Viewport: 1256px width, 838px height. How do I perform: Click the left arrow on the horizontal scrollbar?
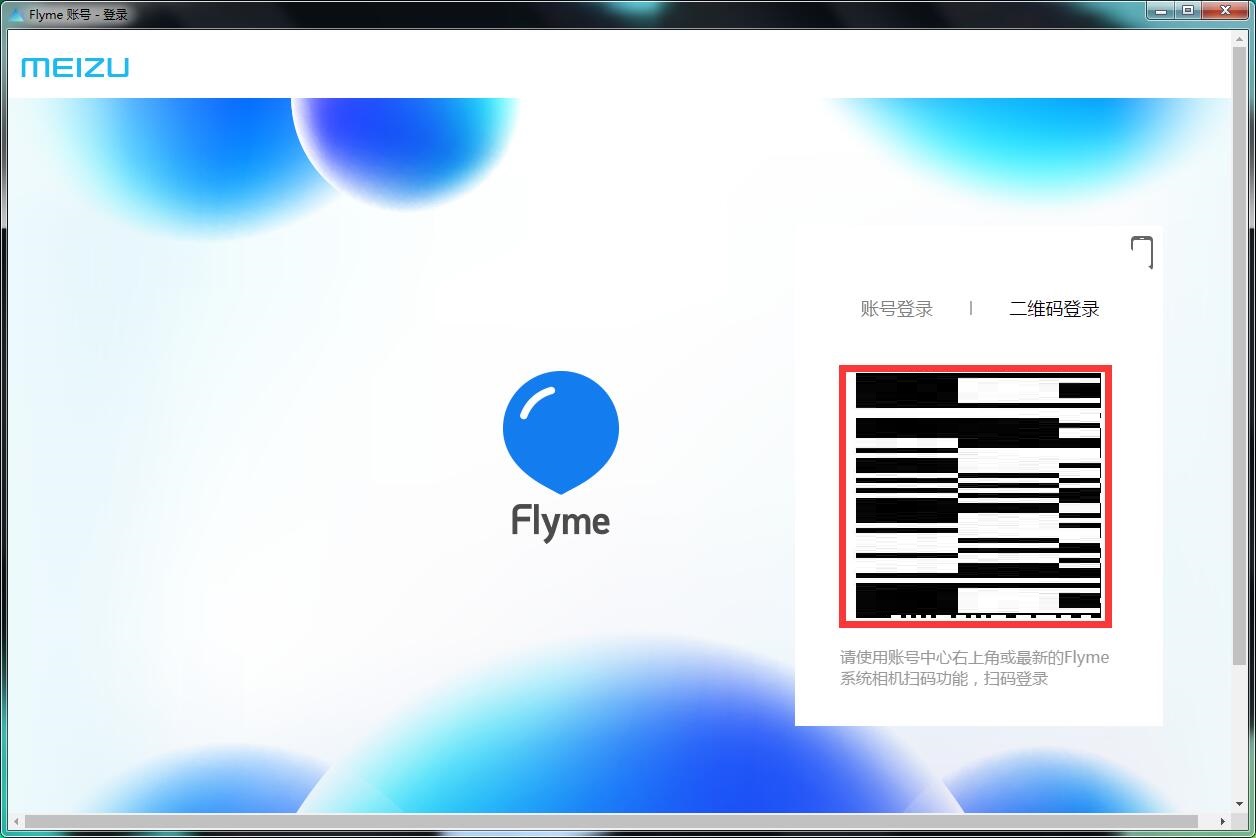click(15, 822)
